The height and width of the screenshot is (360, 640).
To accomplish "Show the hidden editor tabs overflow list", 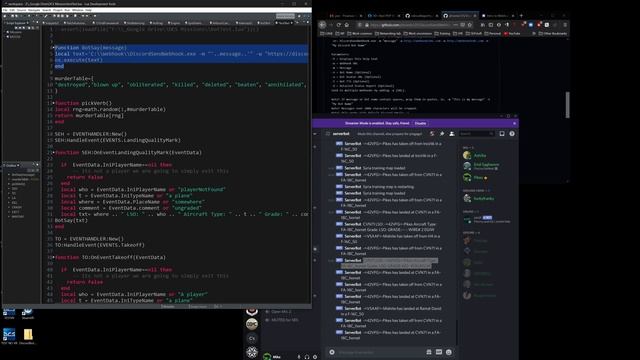I will [297, 23].
